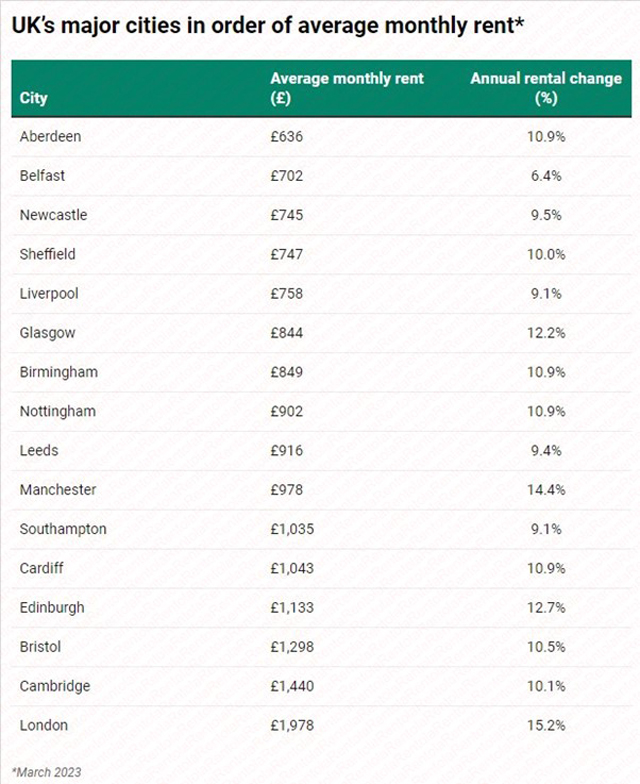
Task: Click the Annual rental change header
Action: coord(546,88)
